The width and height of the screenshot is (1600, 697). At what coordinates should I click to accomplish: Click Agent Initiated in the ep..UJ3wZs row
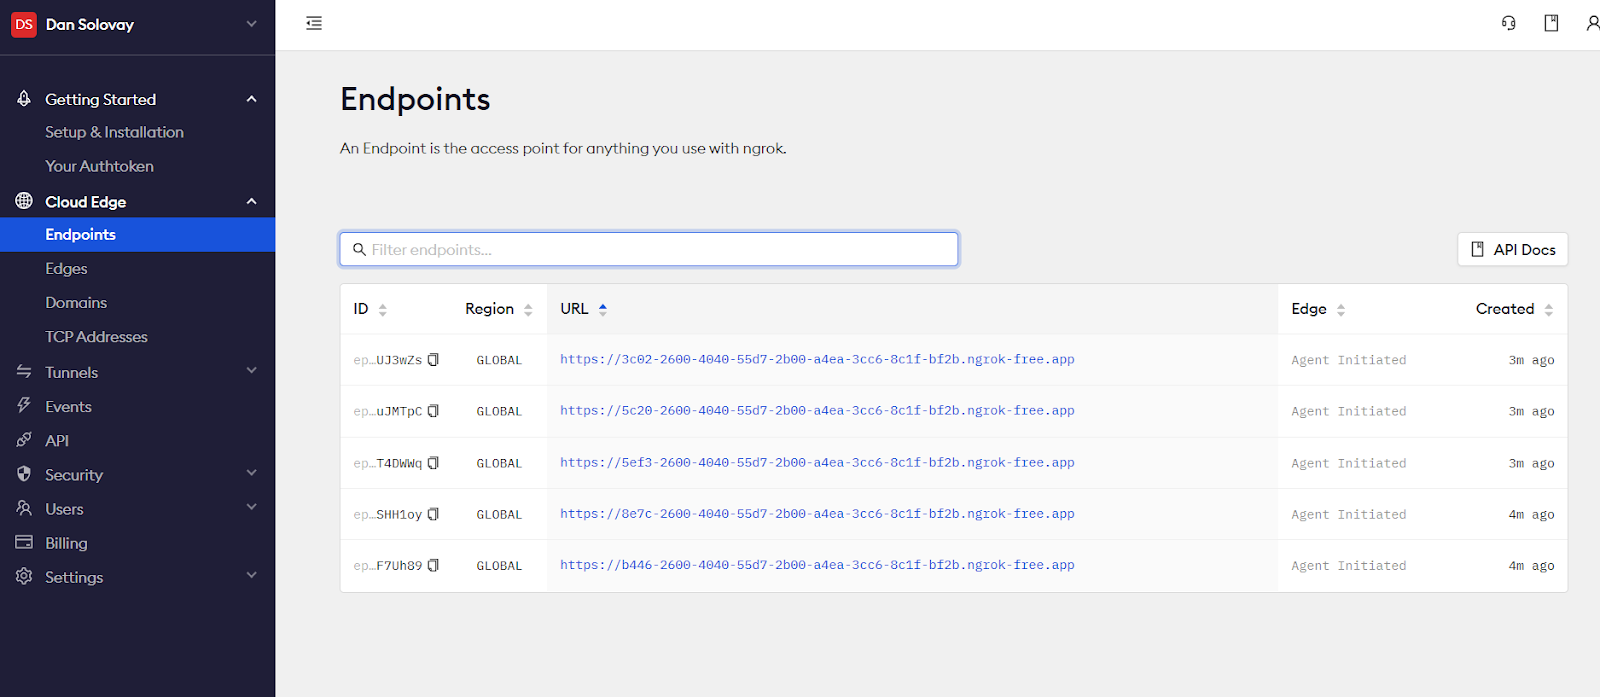[1348, 360]
